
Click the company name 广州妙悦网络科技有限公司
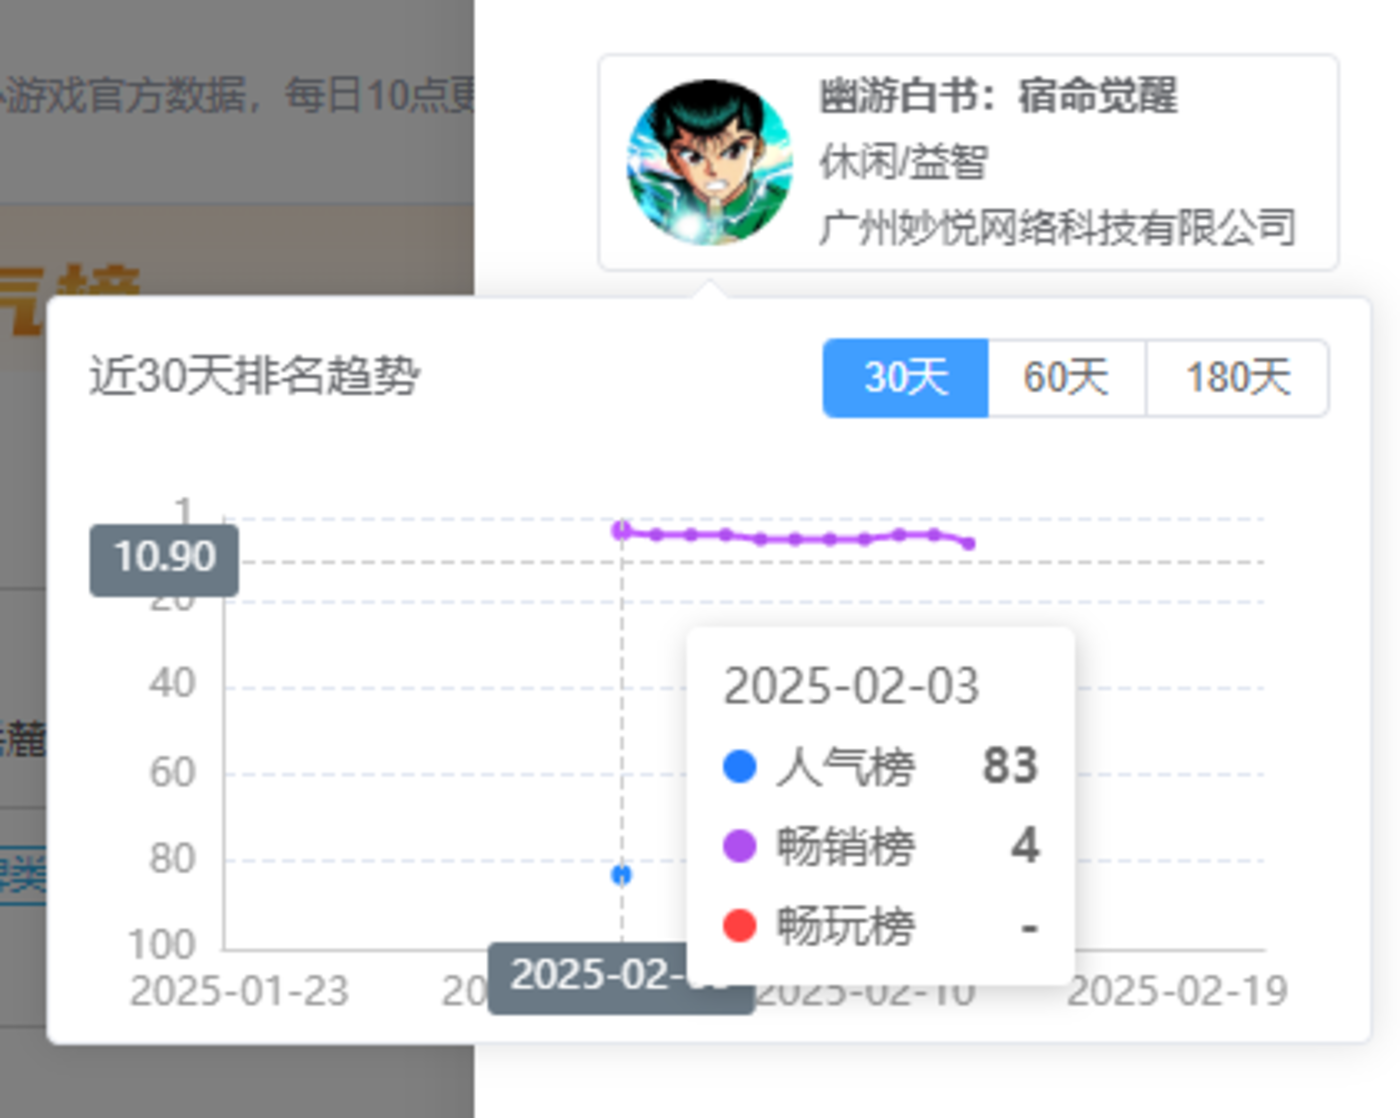pos(1057,228)
